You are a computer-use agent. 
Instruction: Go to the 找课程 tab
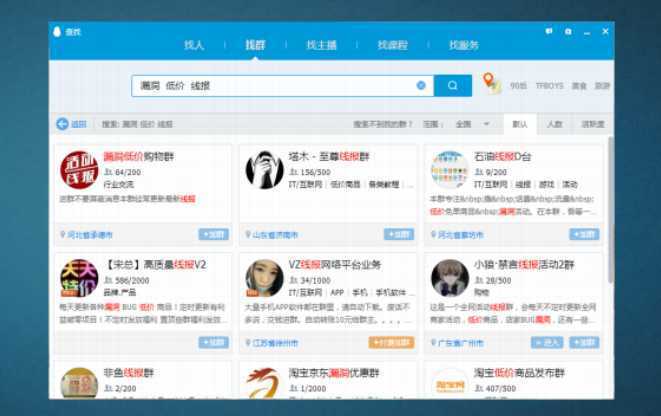(x=392, y=45)
